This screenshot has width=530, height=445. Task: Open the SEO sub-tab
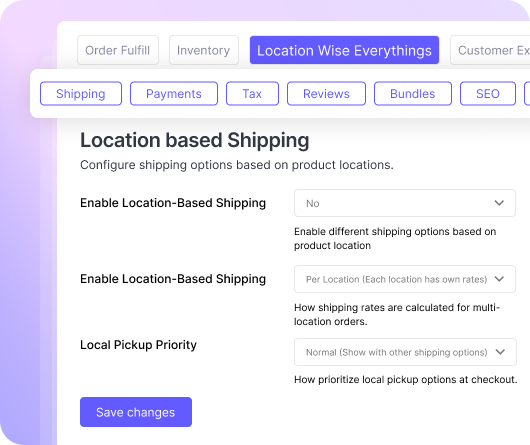tap(488, 94)
